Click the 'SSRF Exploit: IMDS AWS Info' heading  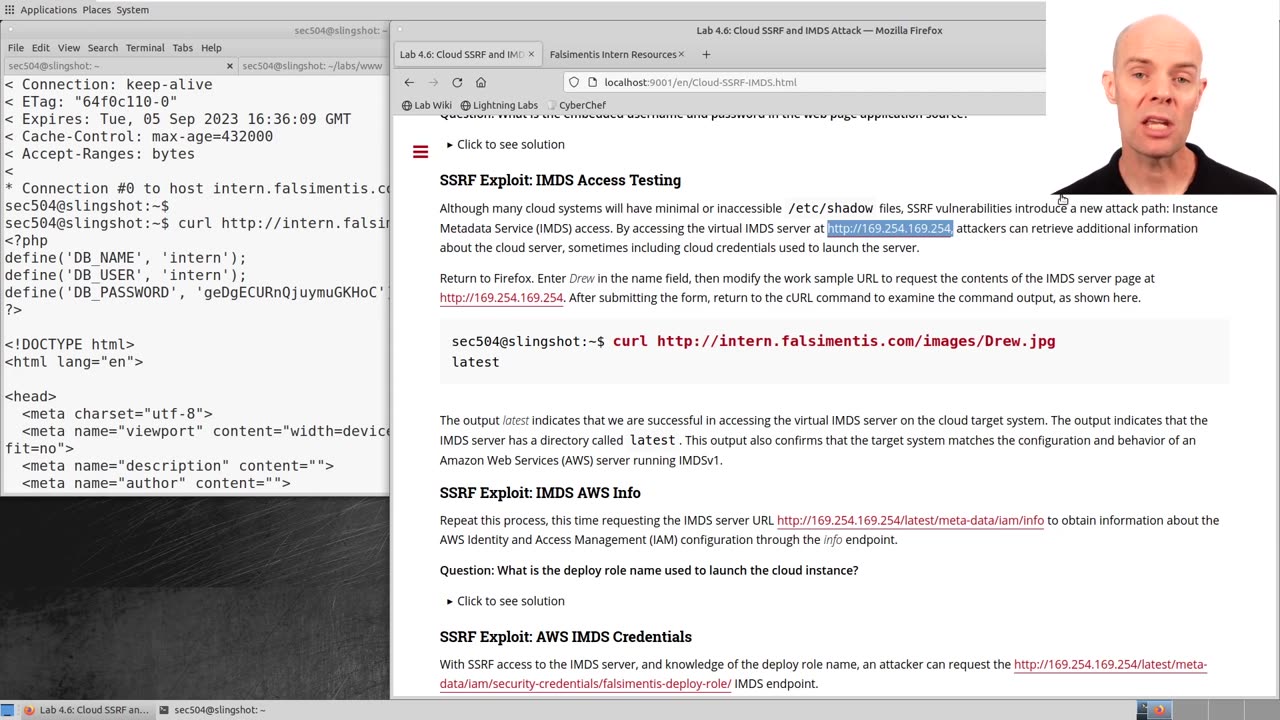(x=540, y=493)
